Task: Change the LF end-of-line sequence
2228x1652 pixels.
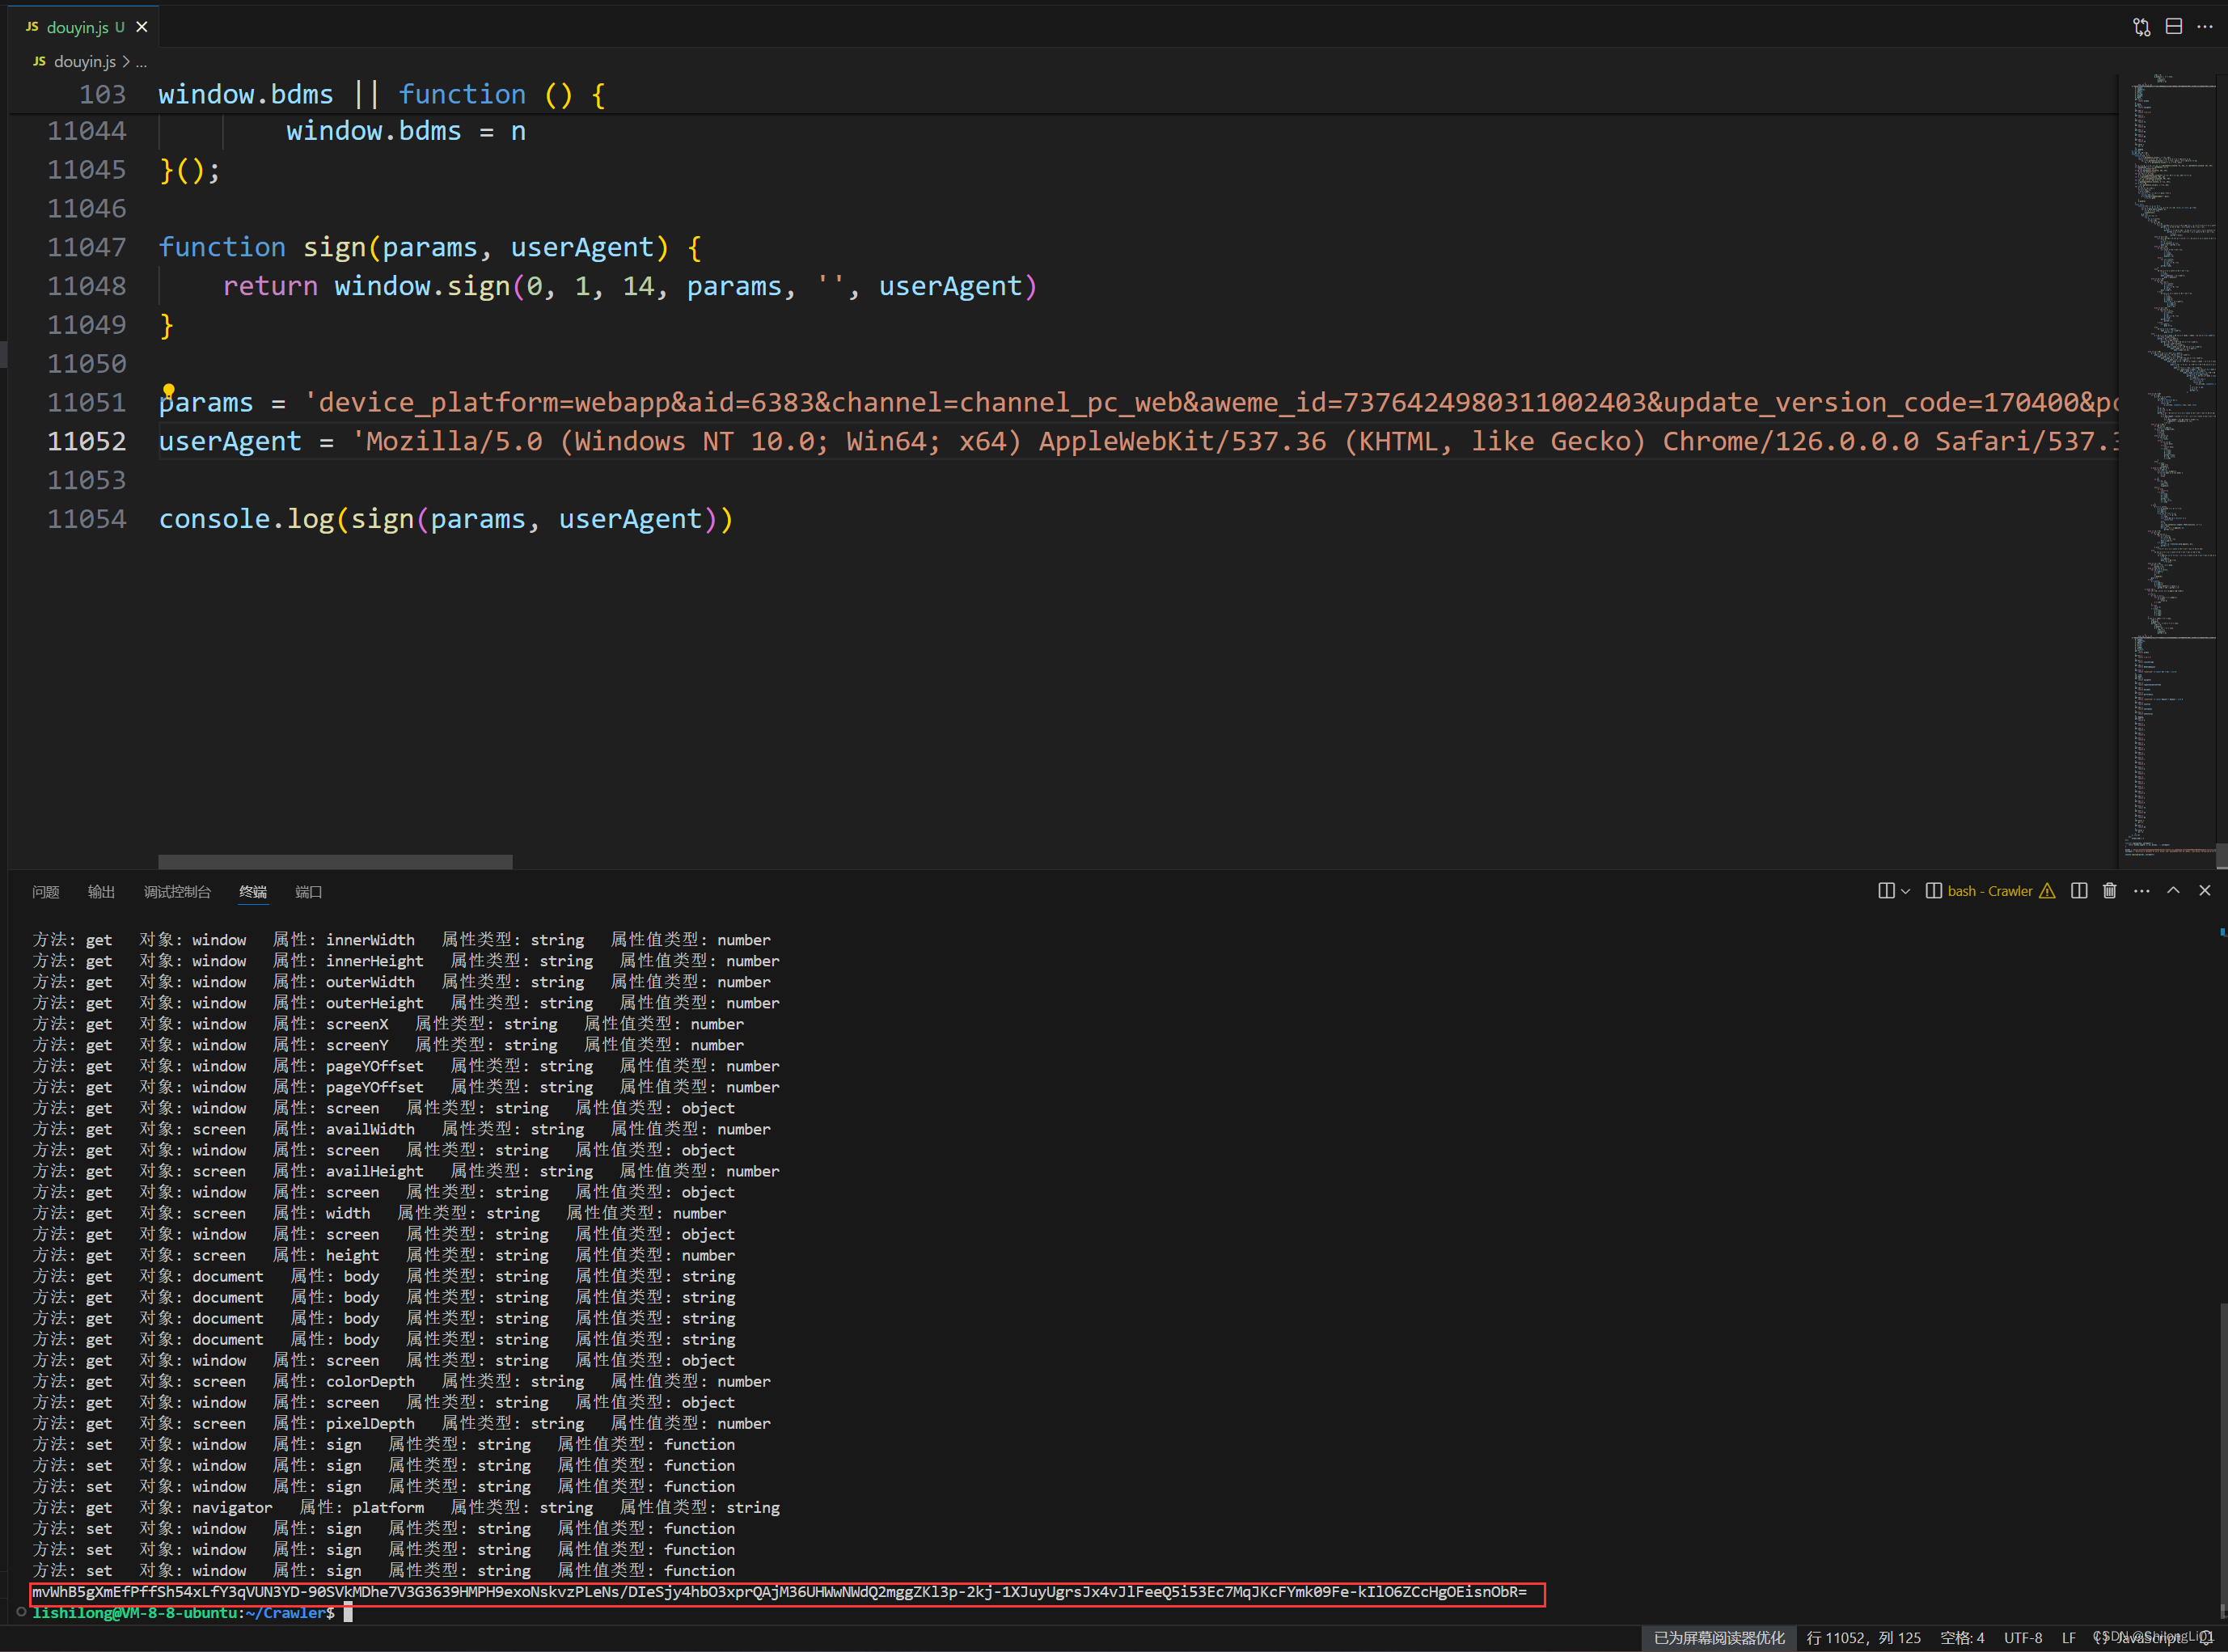Action: 2069,1638
